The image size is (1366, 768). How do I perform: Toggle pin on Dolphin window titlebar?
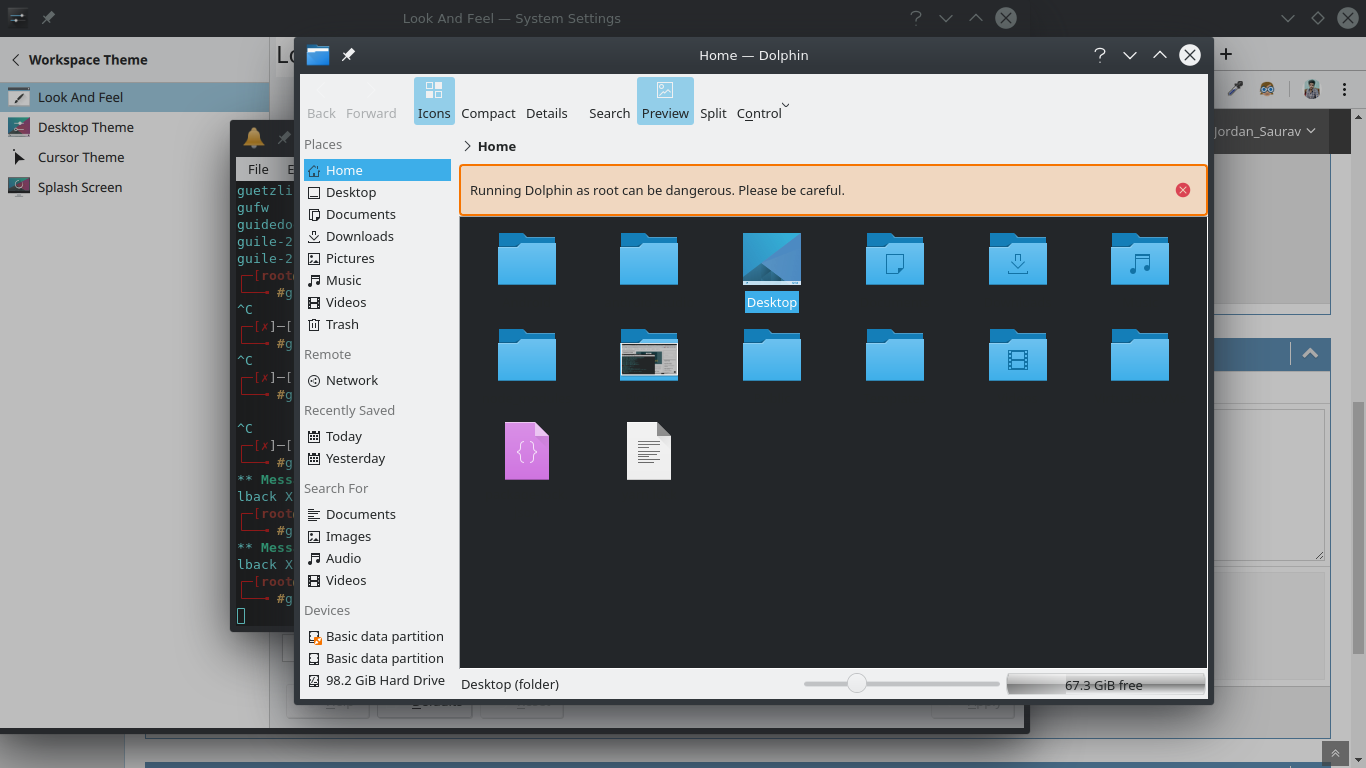pos(348,55)
